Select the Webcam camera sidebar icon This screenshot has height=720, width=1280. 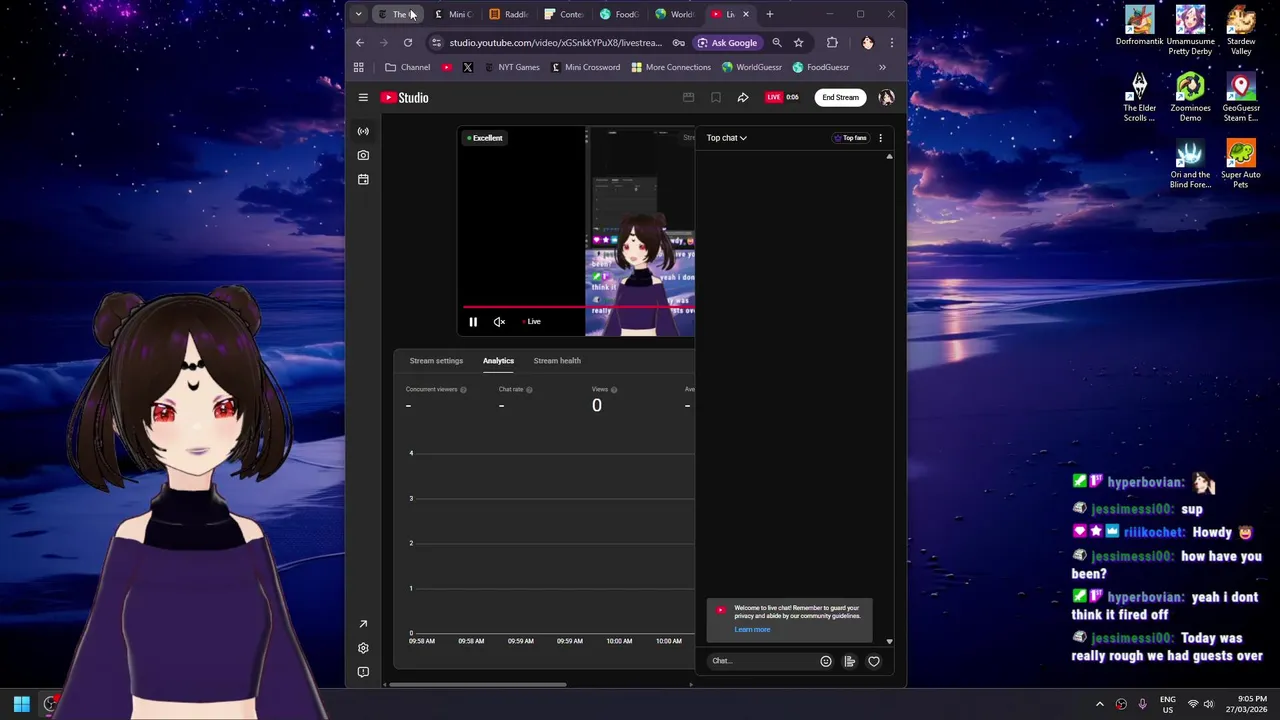(363, 155)
